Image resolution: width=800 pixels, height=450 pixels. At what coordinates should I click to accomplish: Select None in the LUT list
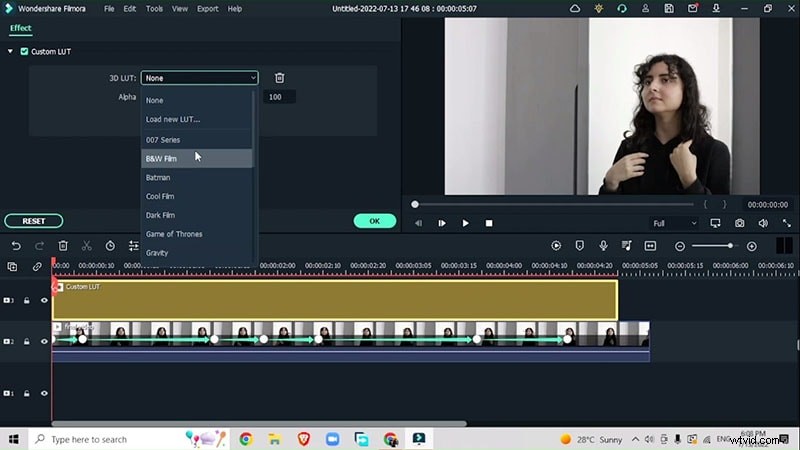(196, 101)
